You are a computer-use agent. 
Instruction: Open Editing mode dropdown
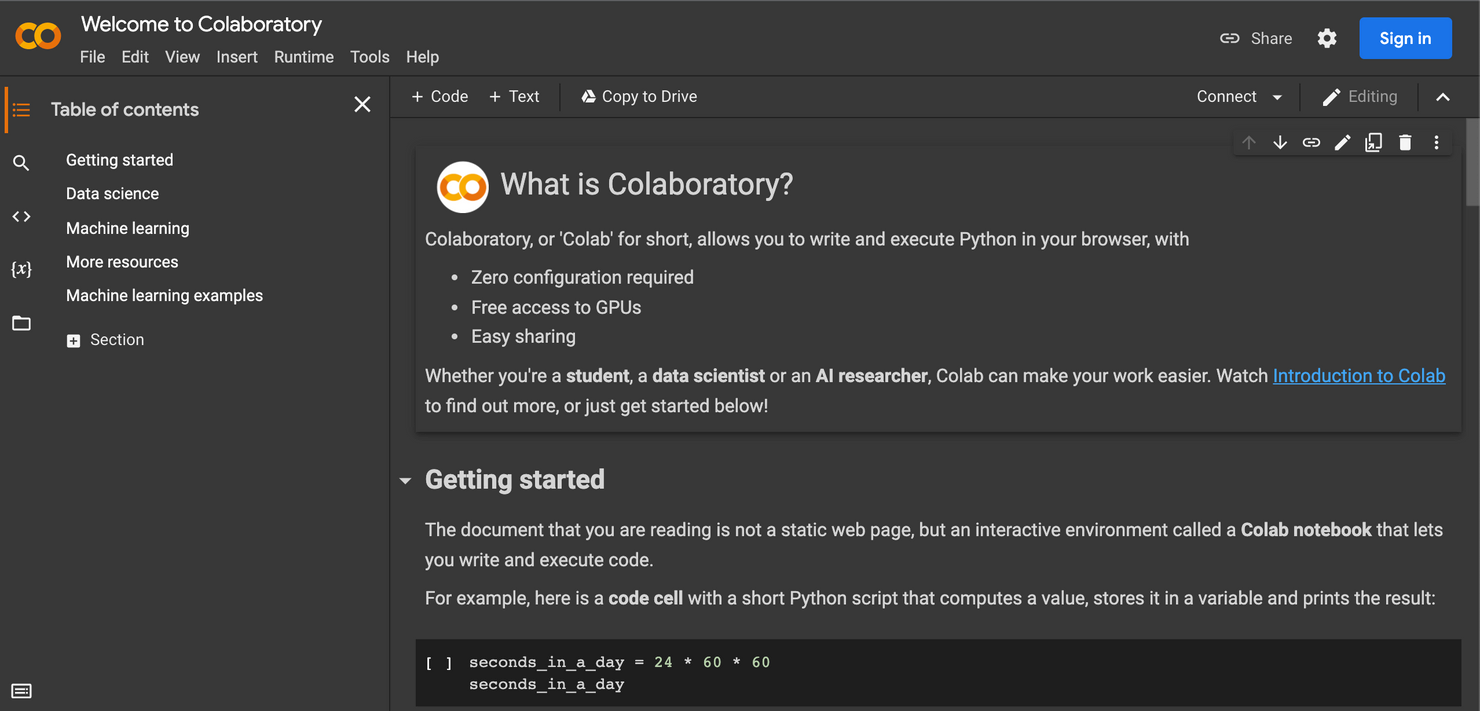coord(1359,96)
